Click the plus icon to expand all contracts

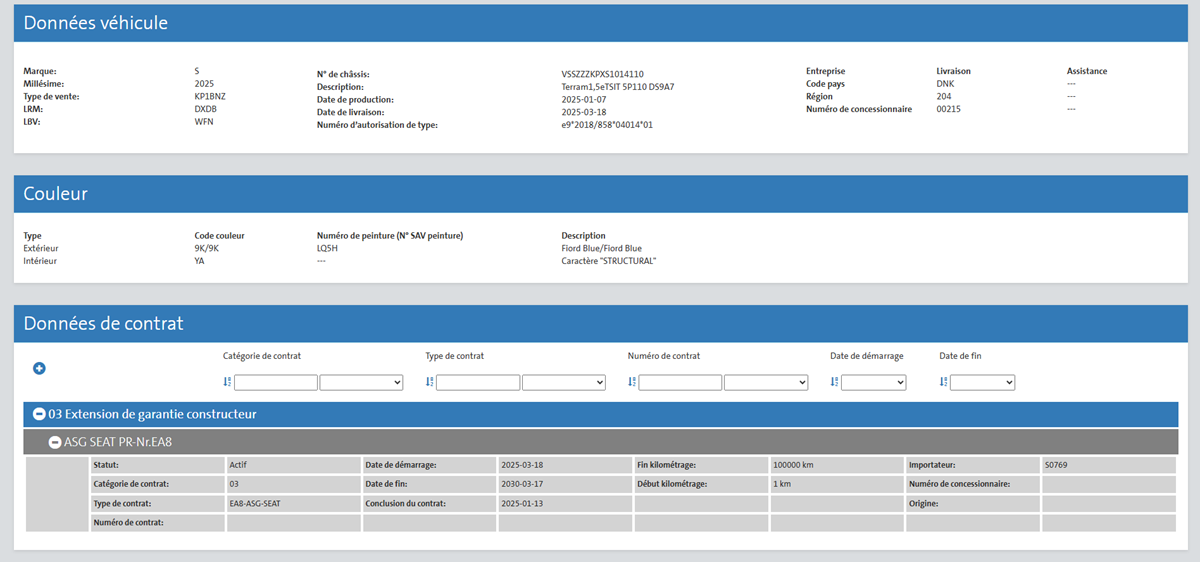(40, 369)
